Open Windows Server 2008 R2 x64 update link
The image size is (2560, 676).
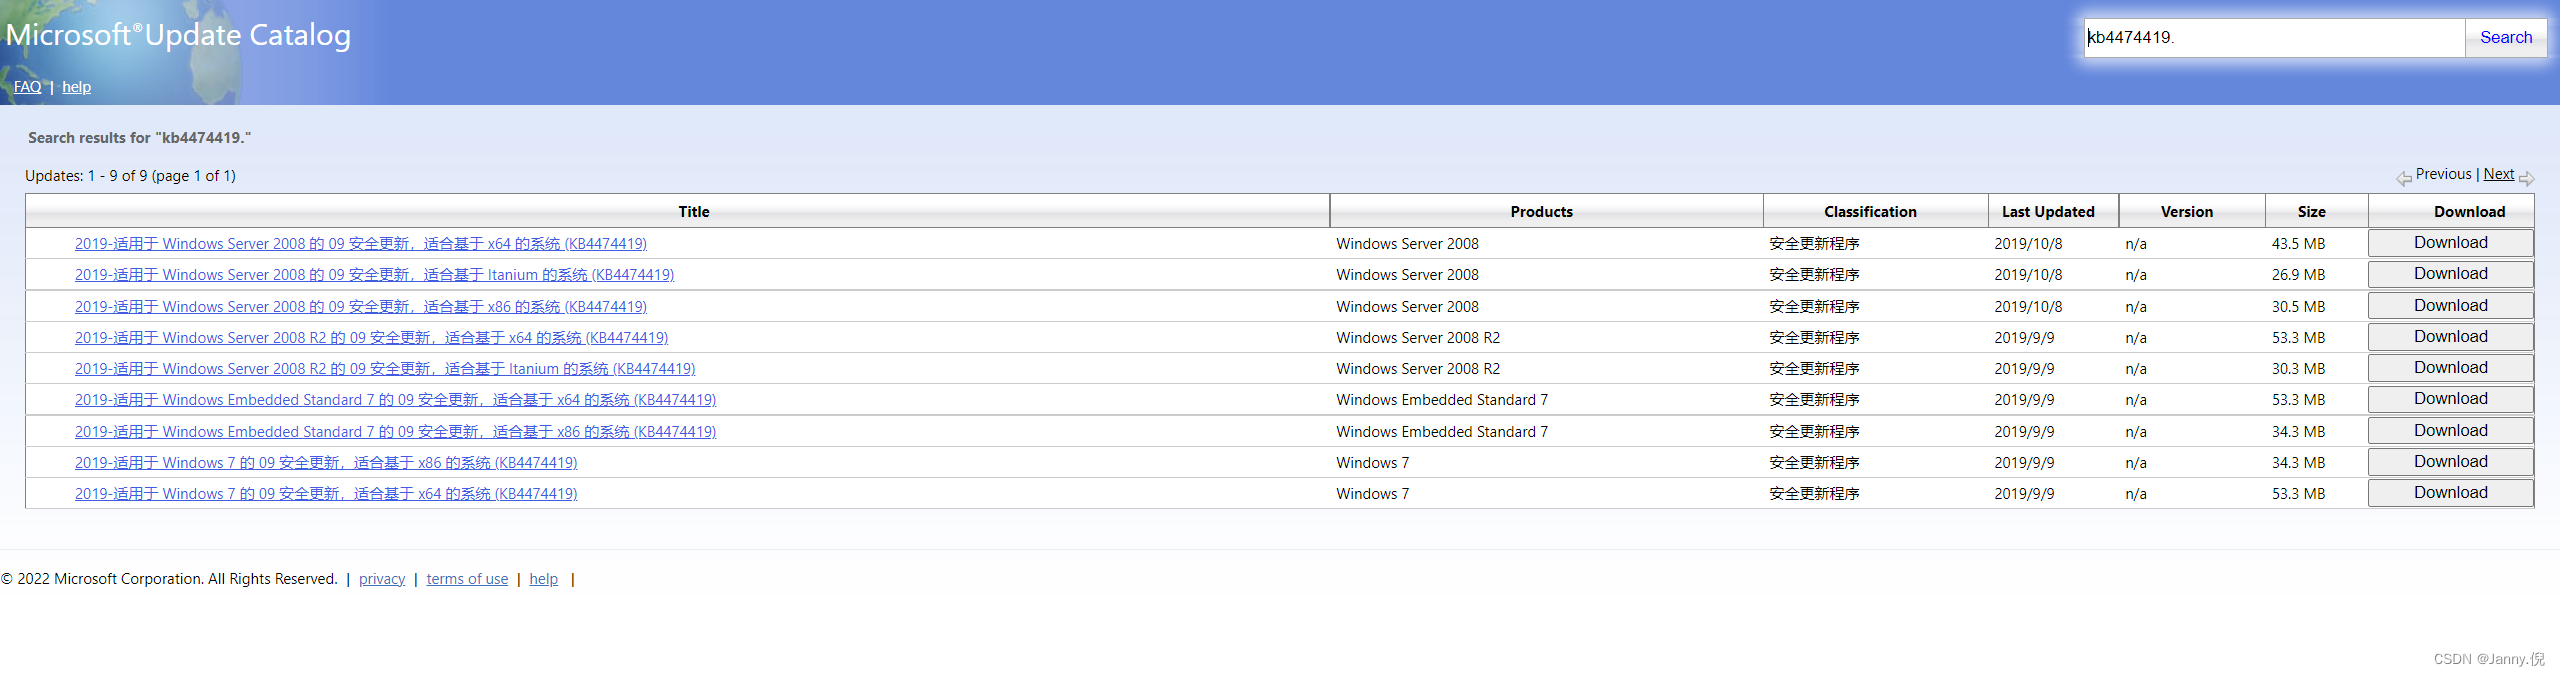pyautogui.click(x=371, y=338)
